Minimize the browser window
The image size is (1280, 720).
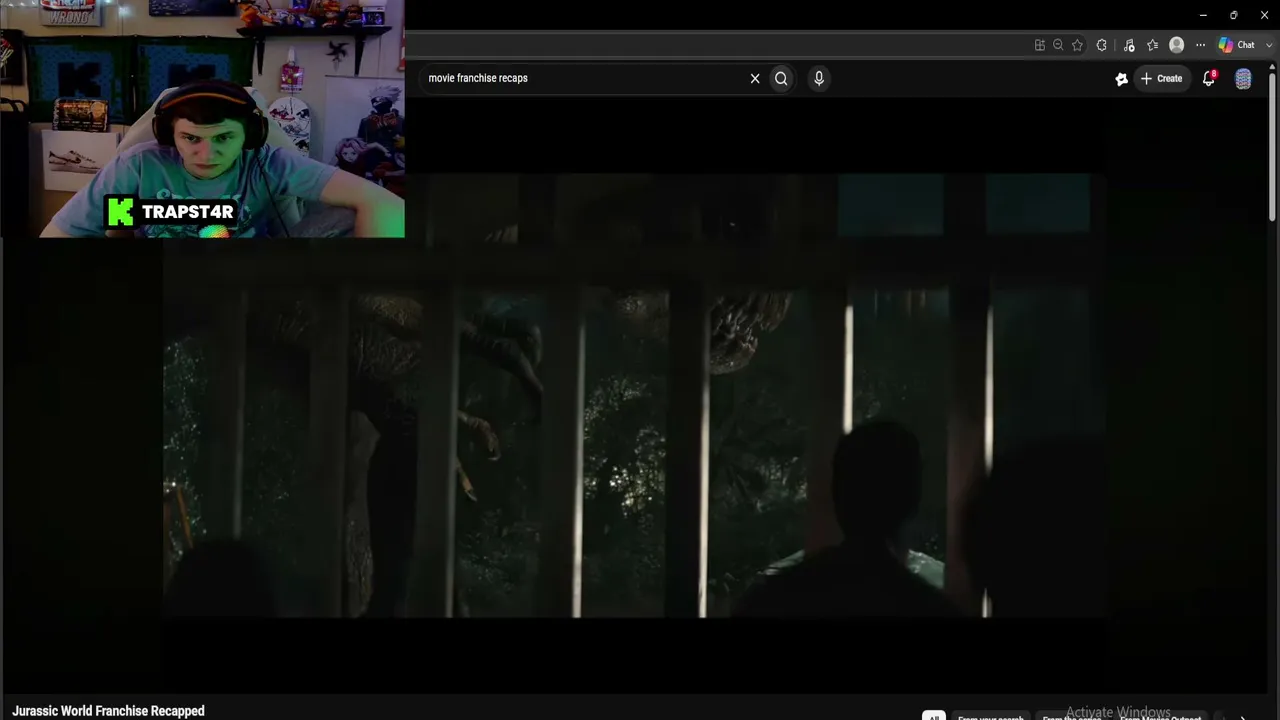1203,15
